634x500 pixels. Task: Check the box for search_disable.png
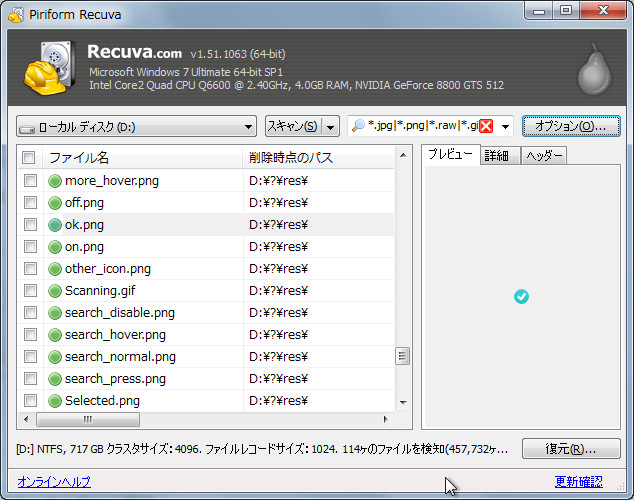[x=30, y=312]
